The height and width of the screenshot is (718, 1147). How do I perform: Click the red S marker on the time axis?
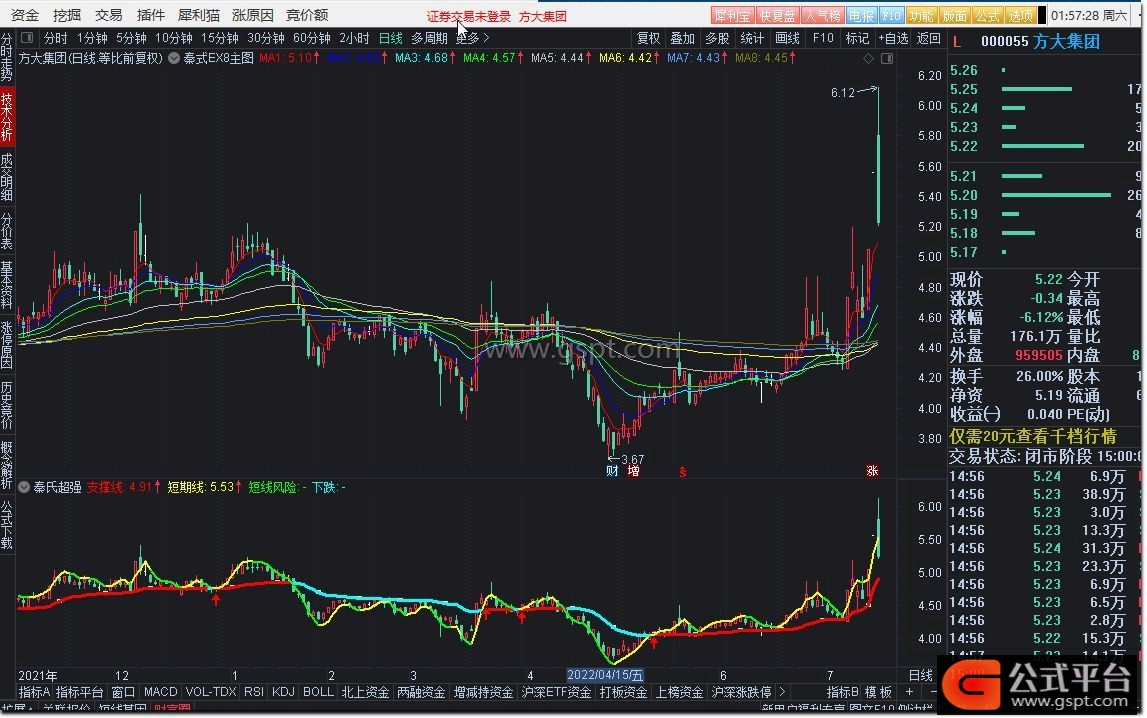pyautogui.click(x=682, y=472)
